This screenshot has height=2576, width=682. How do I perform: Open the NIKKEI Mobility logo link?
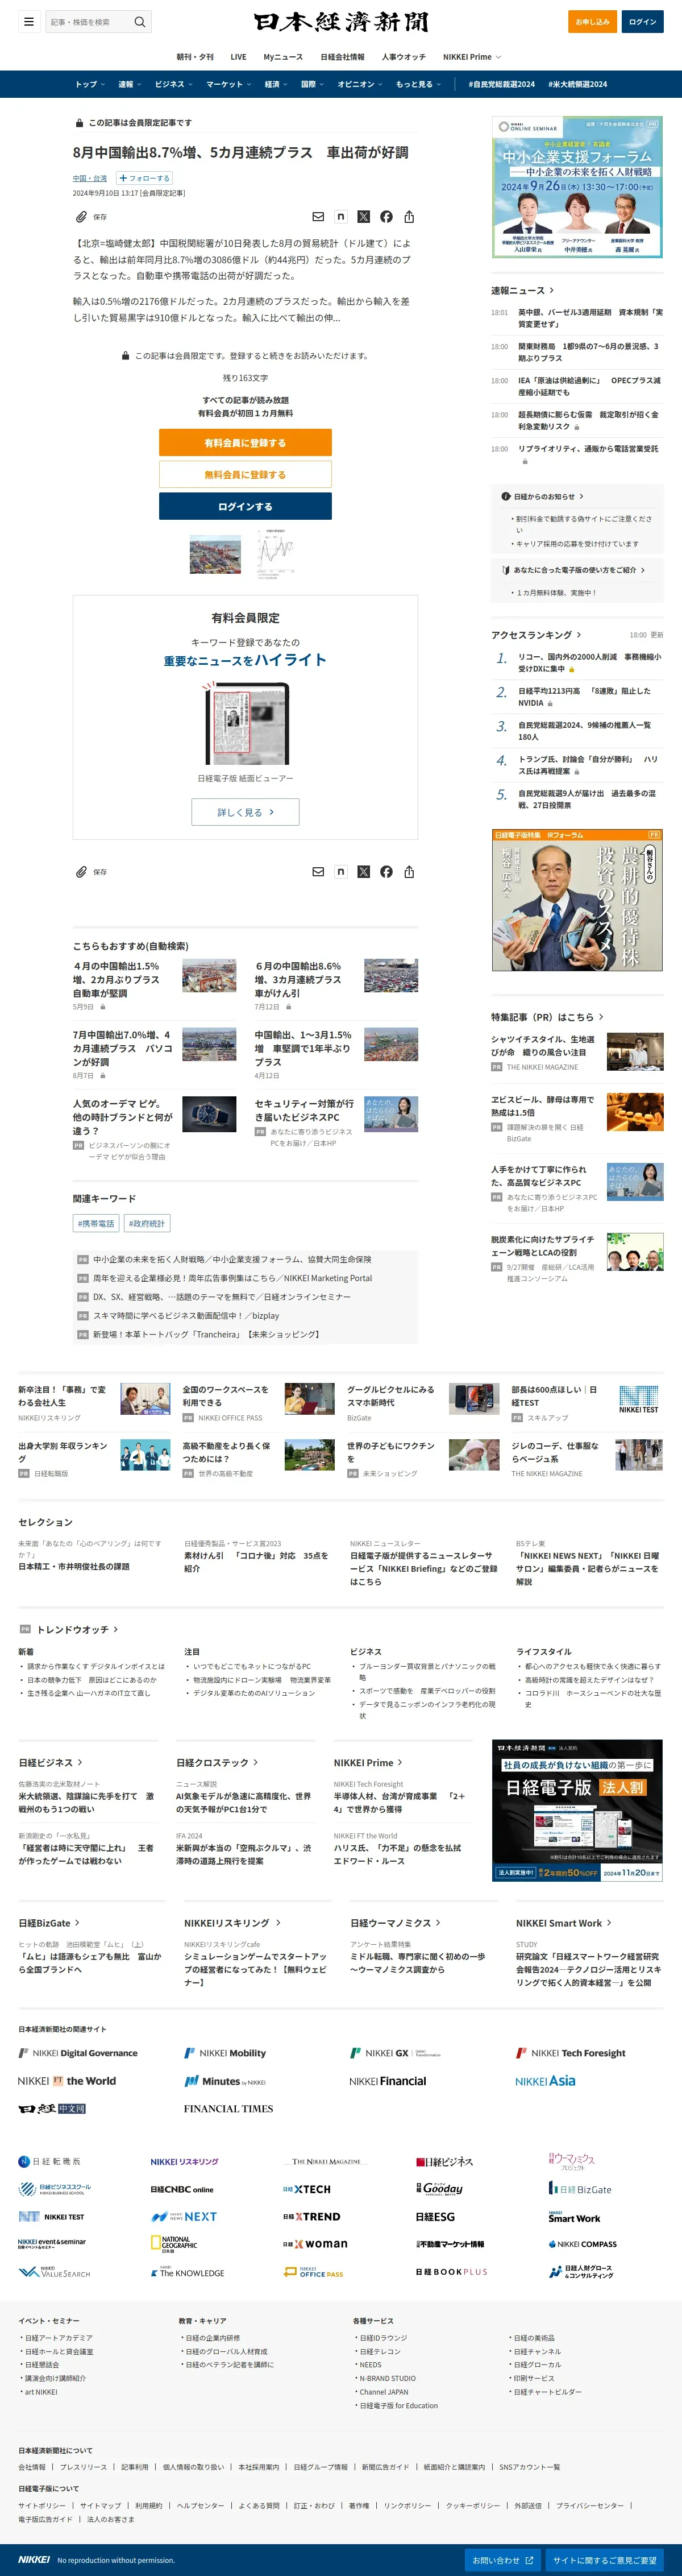point(225,2053)
